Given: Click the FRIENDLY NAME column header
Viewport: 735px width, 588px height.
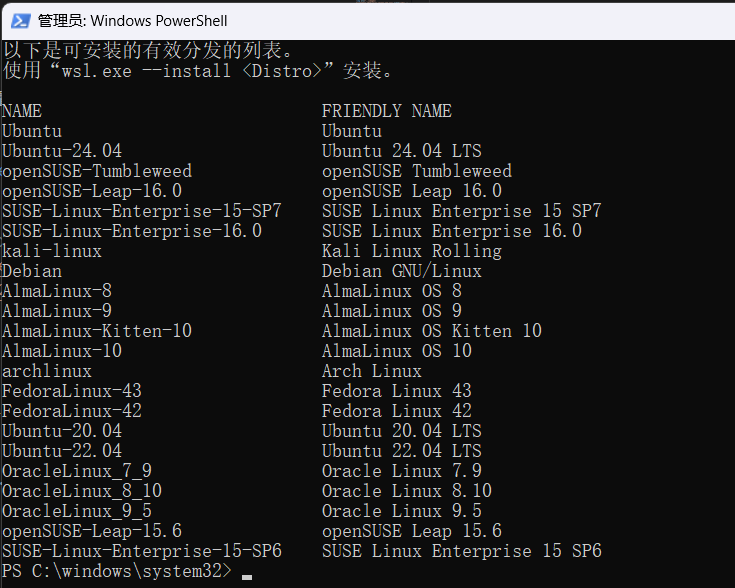Looking at the screenshot, I should tap(386, 111).
